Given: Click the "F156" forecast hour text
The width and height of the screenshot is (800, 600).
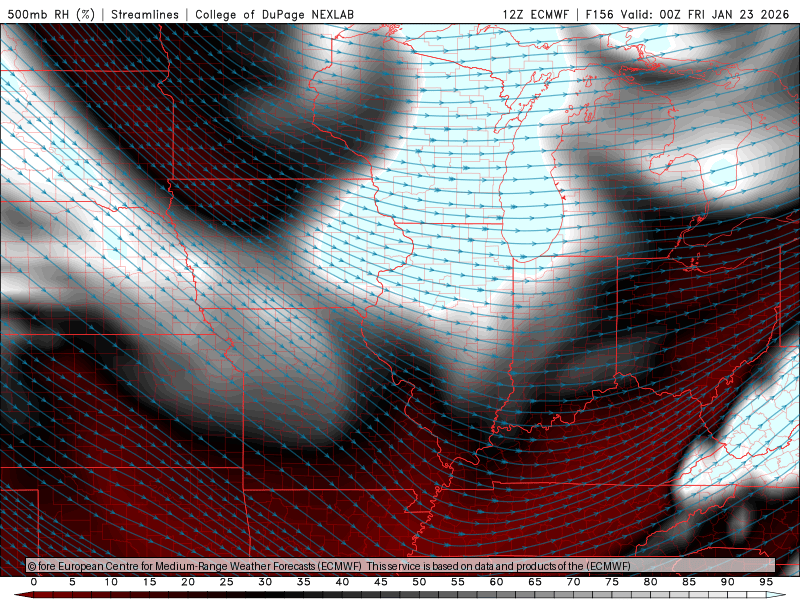Looking at the screenshot, I should click(x=599, y=14).
